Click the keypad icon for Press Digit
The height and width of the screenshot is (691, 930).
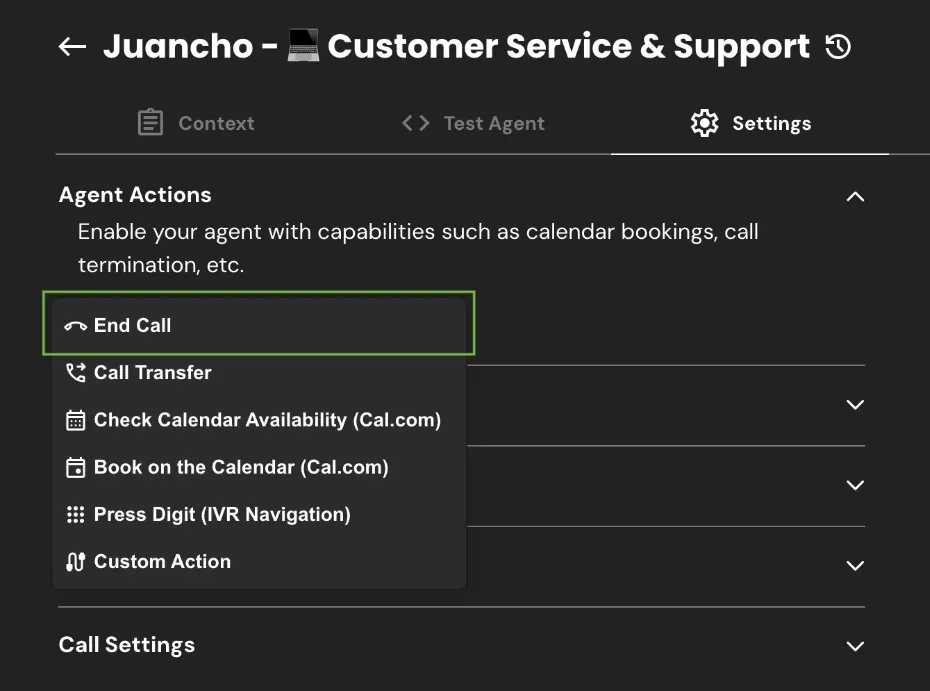[75, 515]
